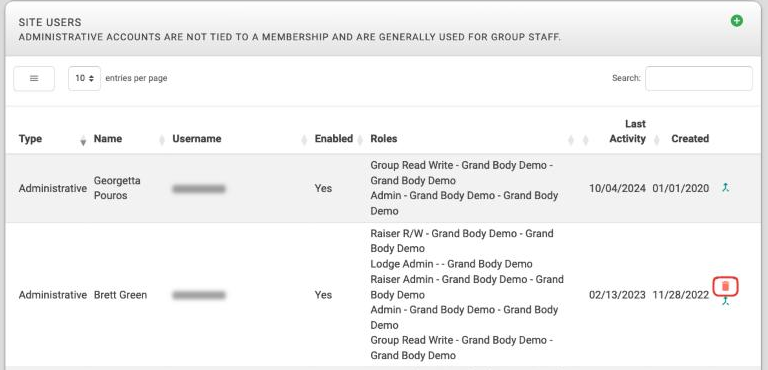Delete Brett Green with red trash icon
The width and height of the screenshot is (768, 370).
coord(725,286)
